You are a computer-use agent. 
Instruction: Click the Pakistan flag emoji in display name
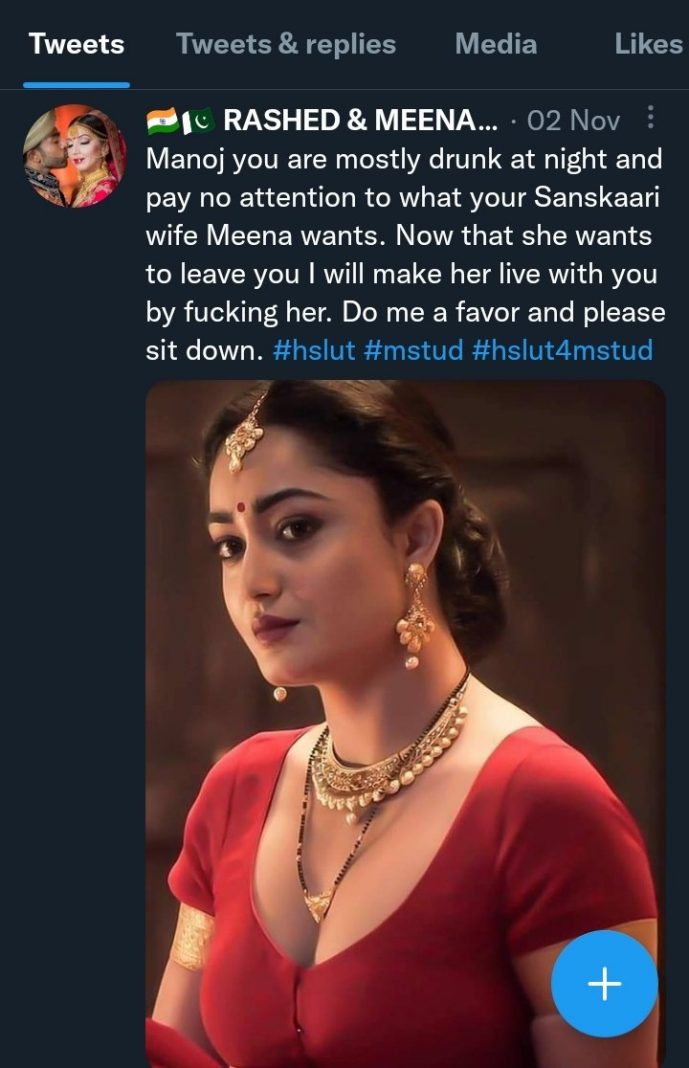(x=198, y=121)
